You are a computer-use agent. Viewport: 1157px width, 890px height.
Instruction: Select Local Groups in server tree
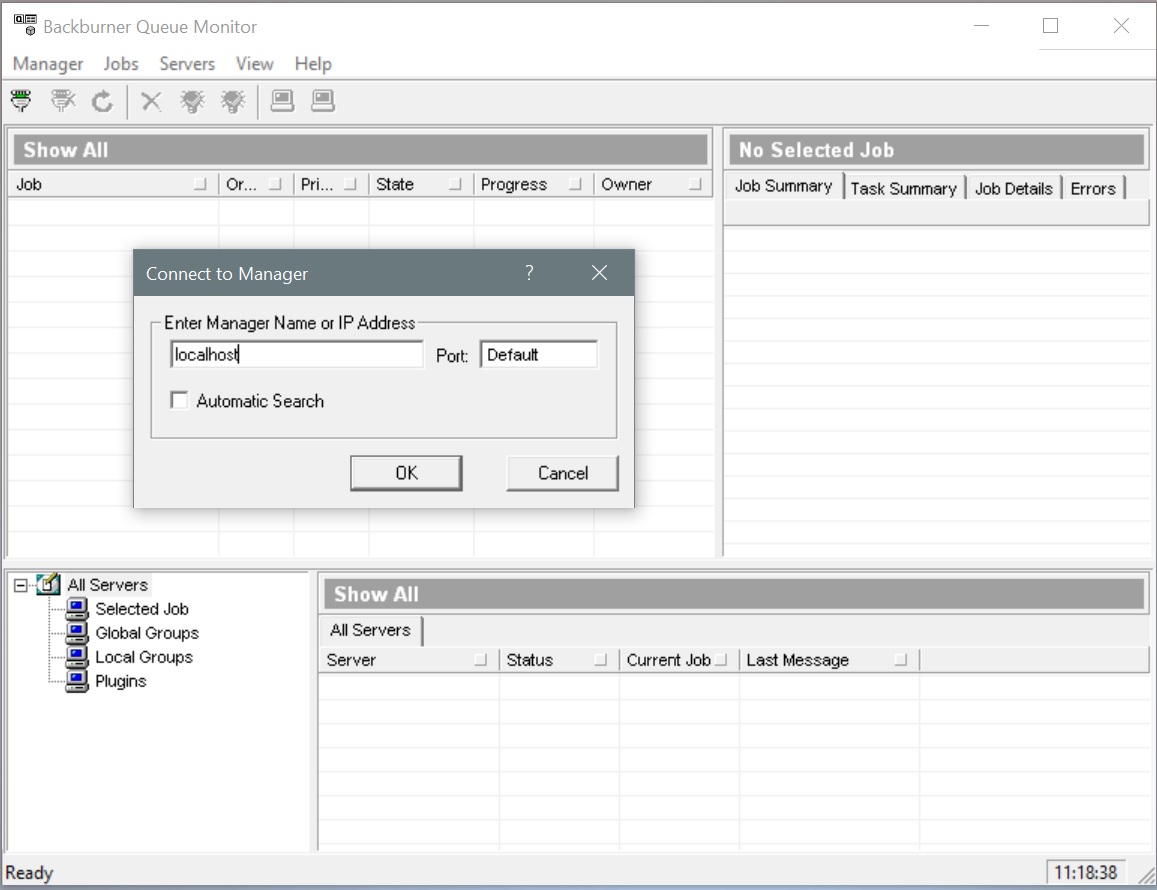tap(144, 657)
